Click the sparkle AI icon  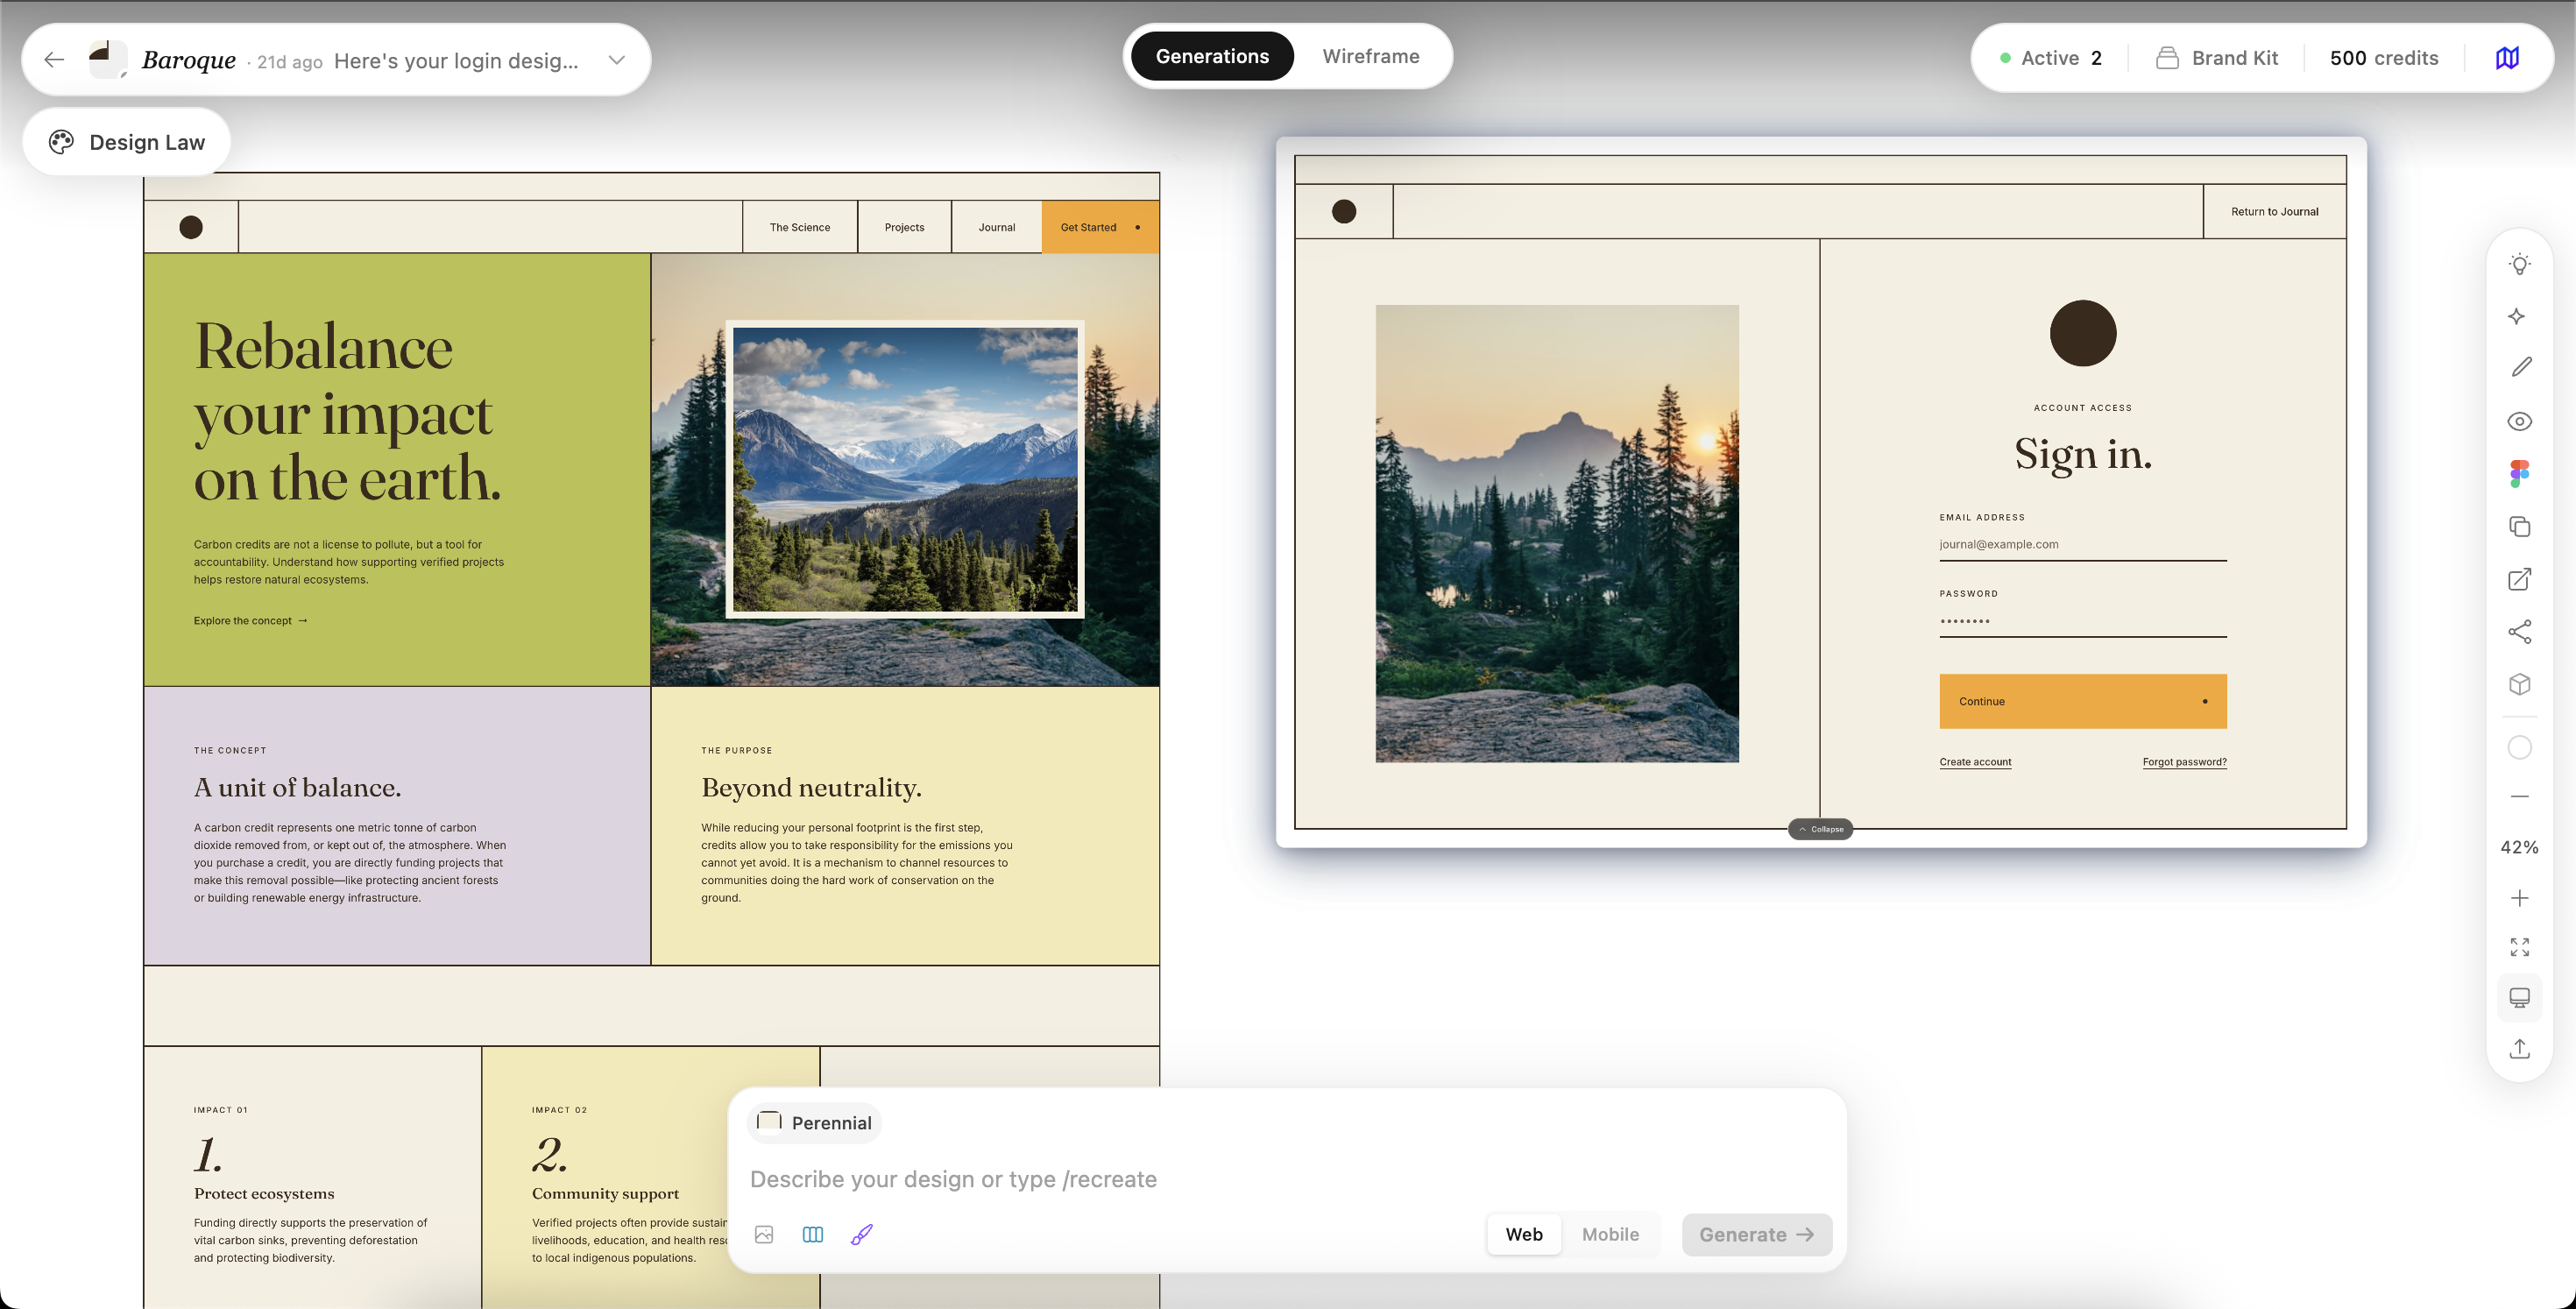point(2518,316)
